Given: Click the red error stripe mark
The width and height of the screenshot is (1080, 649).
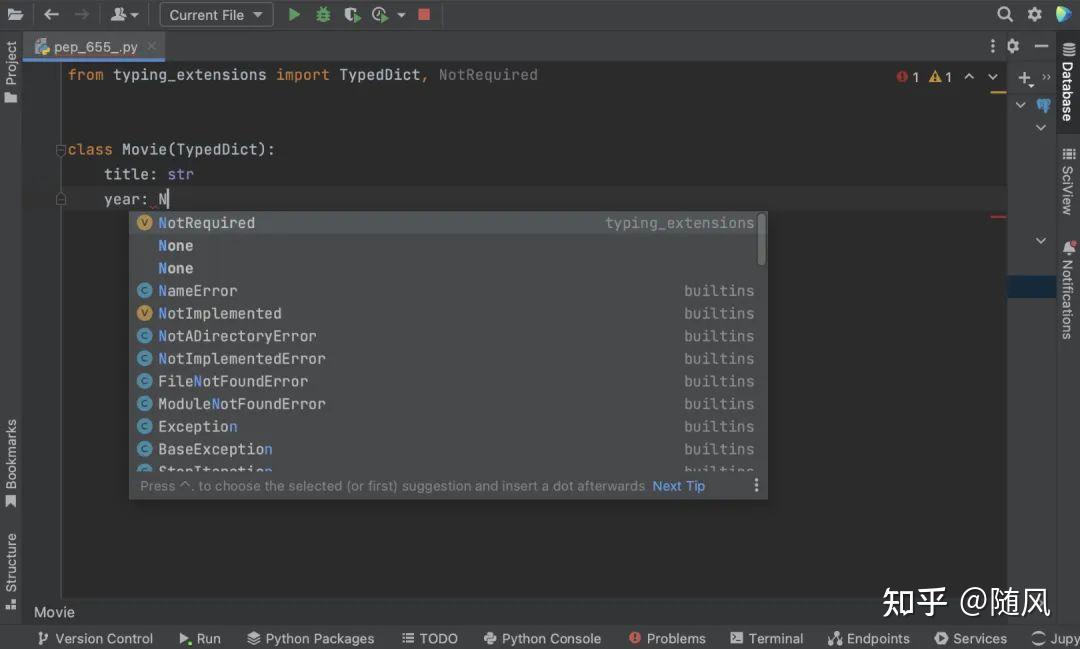Looking at the screenshot, I should [998, 217].
